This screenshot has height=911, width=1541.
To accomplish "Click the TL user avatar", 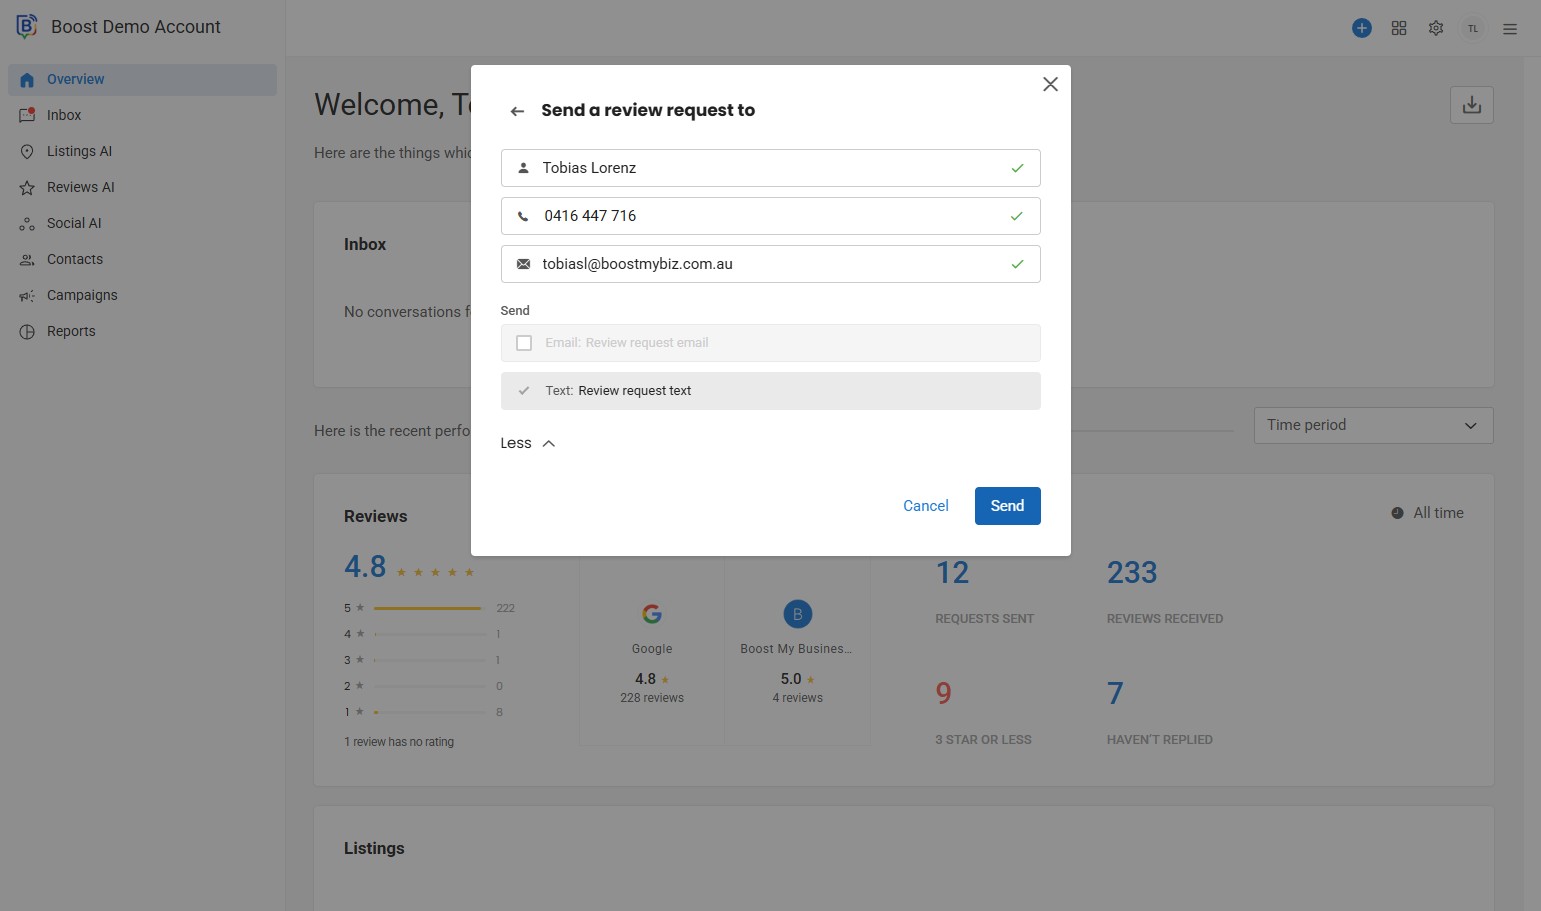I will click(1472, 29).
